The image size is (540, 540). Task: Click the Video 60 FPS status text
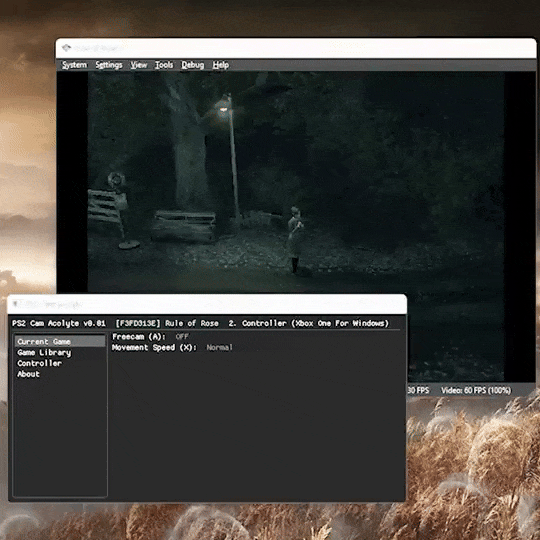tap(476, 390)
